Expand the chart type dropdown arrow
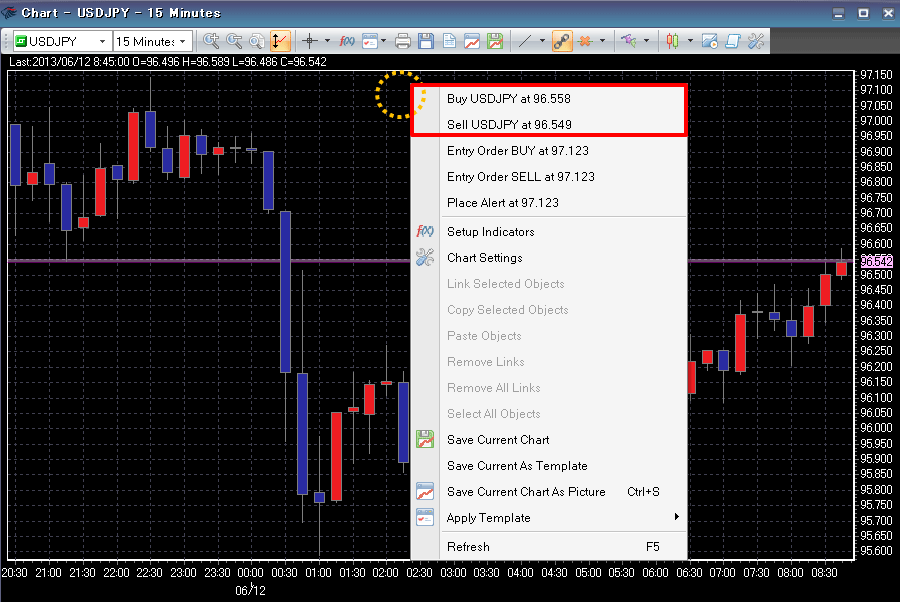Screen dimensions: 900x602 690,41
